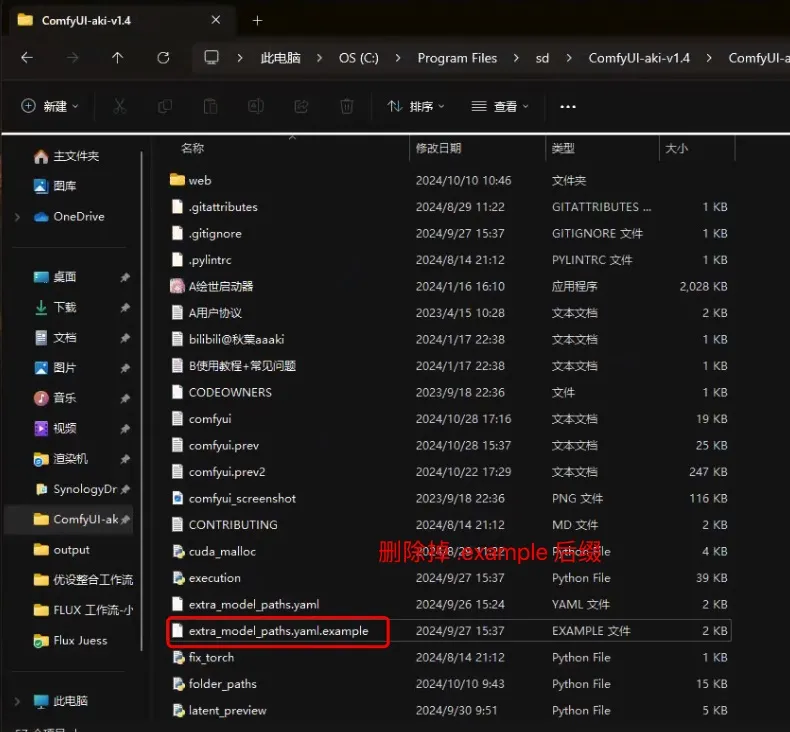
Task: Open 优设整合工作流 folder in sidebar
Action: pos(83,580)
